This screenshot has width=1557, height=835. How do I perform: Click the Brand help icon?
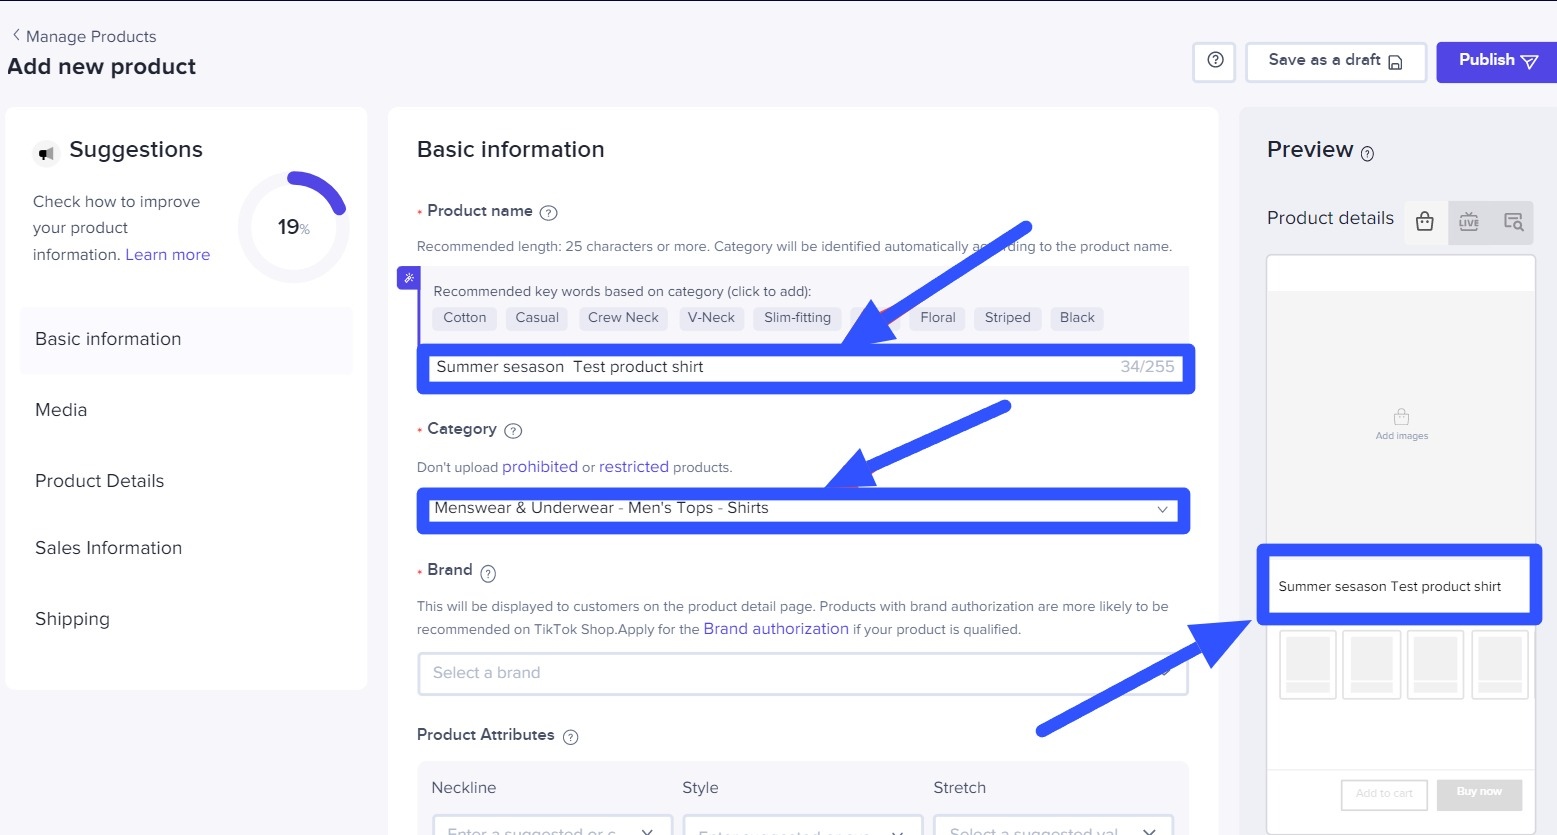coord(488,573)
